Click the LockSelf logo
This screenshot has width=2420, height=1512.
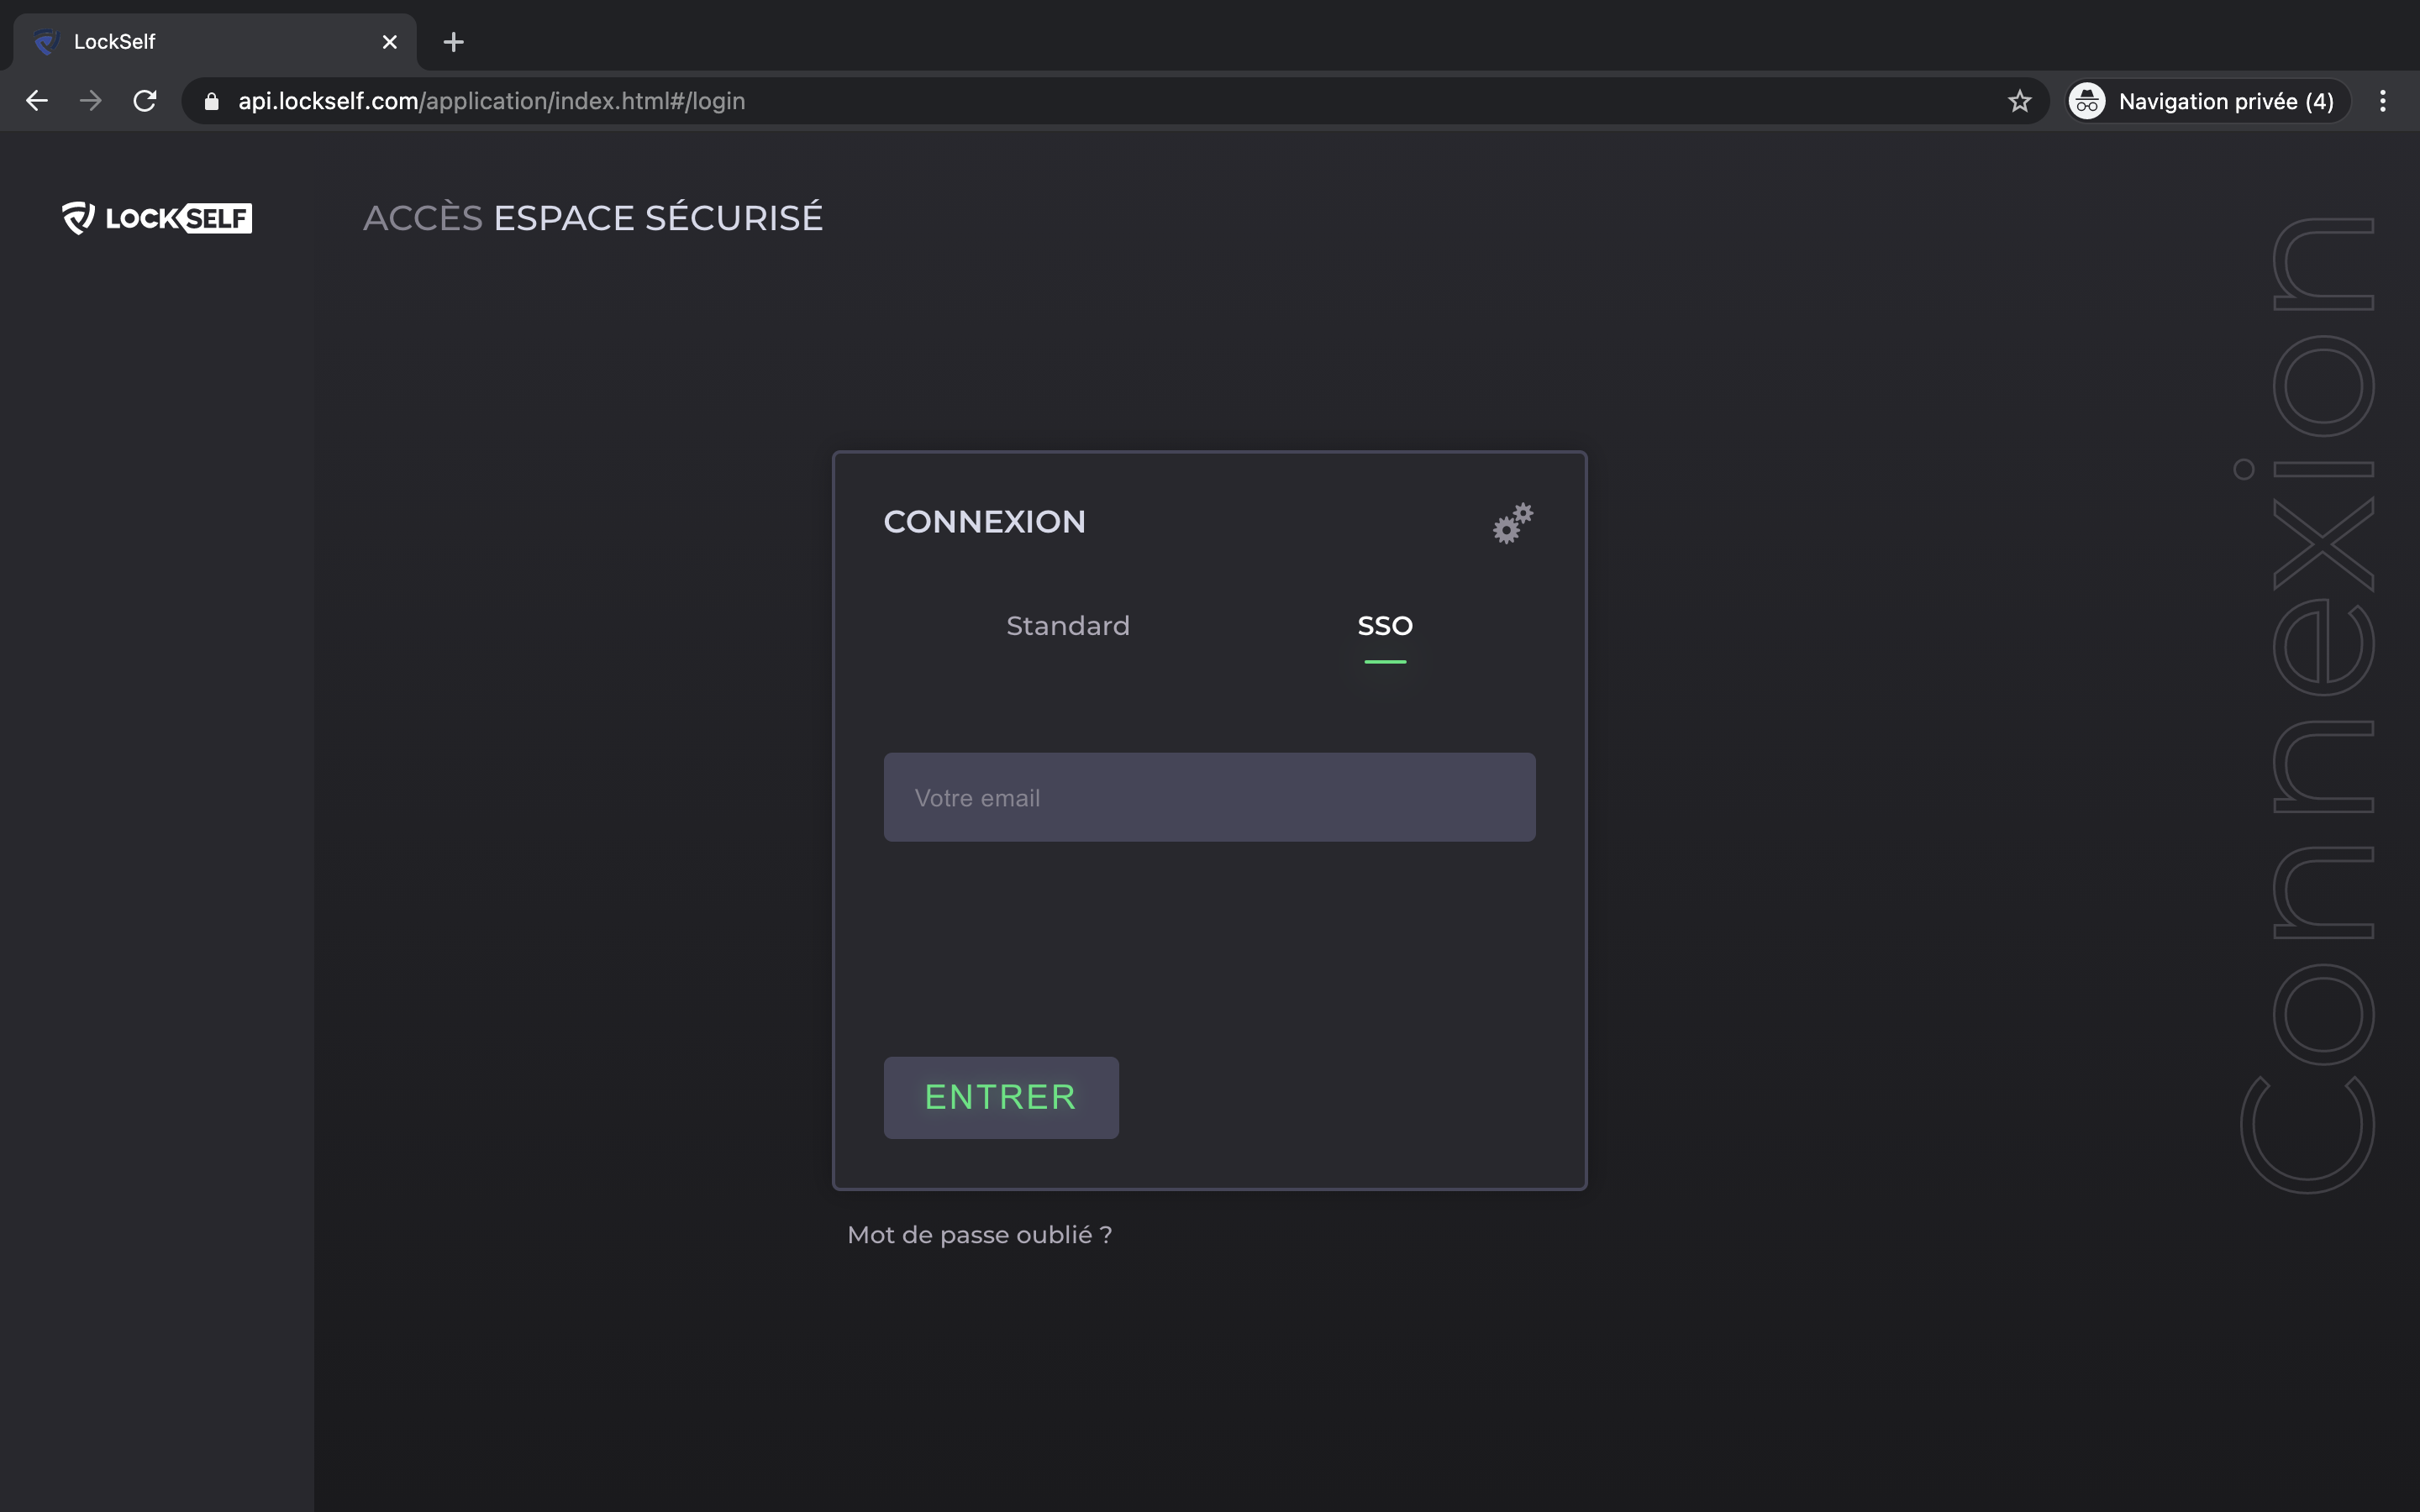tap(157, 218)
